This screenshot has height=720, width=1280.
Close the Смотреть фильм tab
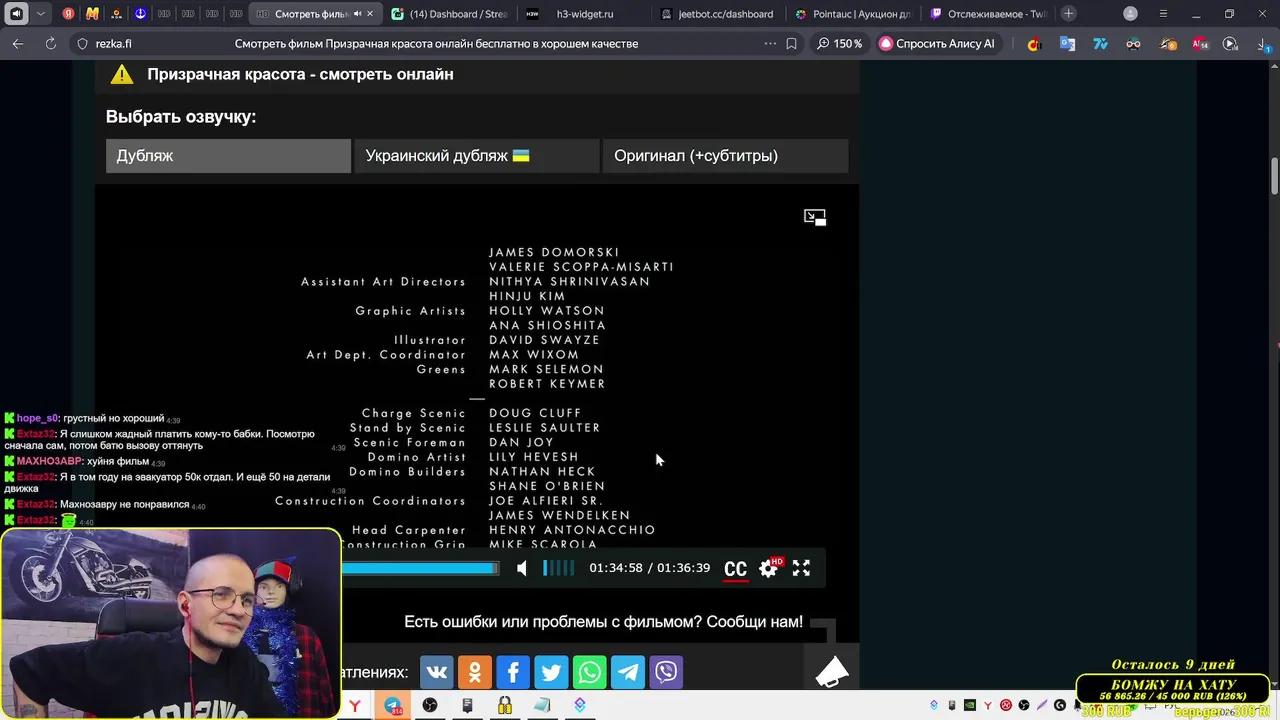(370, 14)
